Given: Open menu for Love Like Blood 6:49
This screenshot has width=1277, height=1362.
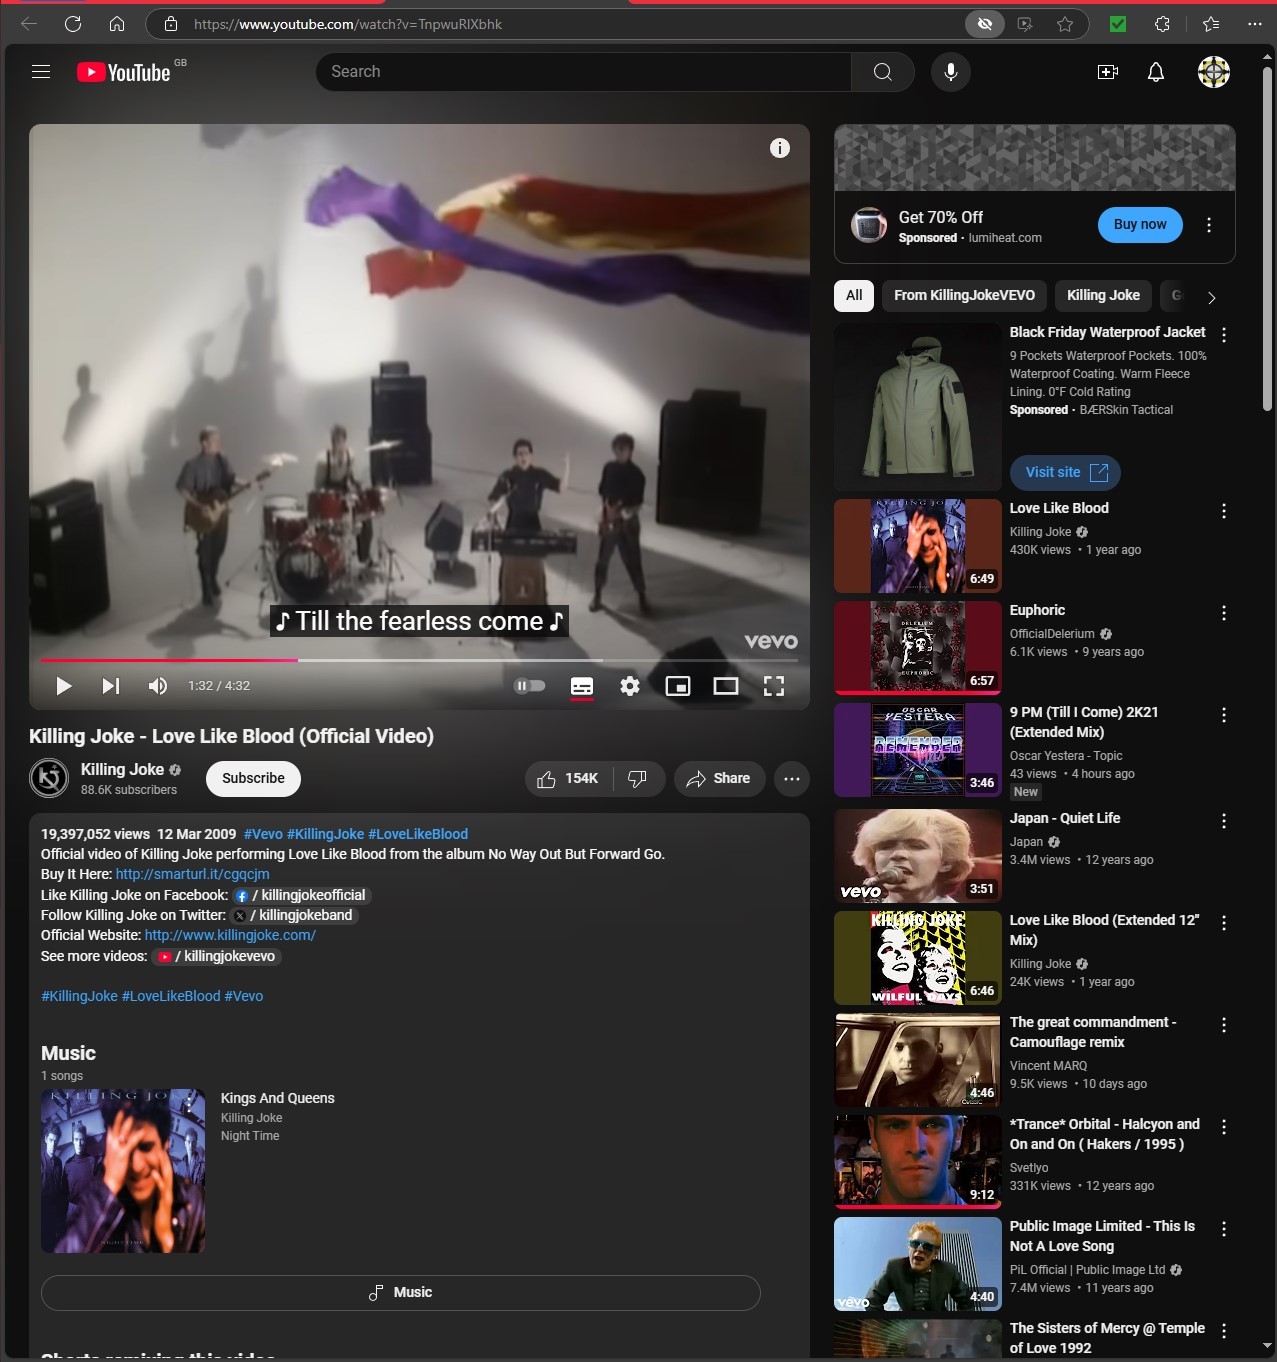Looking at the screenshot, I should pyautogui.click(x=1224, y=511).
